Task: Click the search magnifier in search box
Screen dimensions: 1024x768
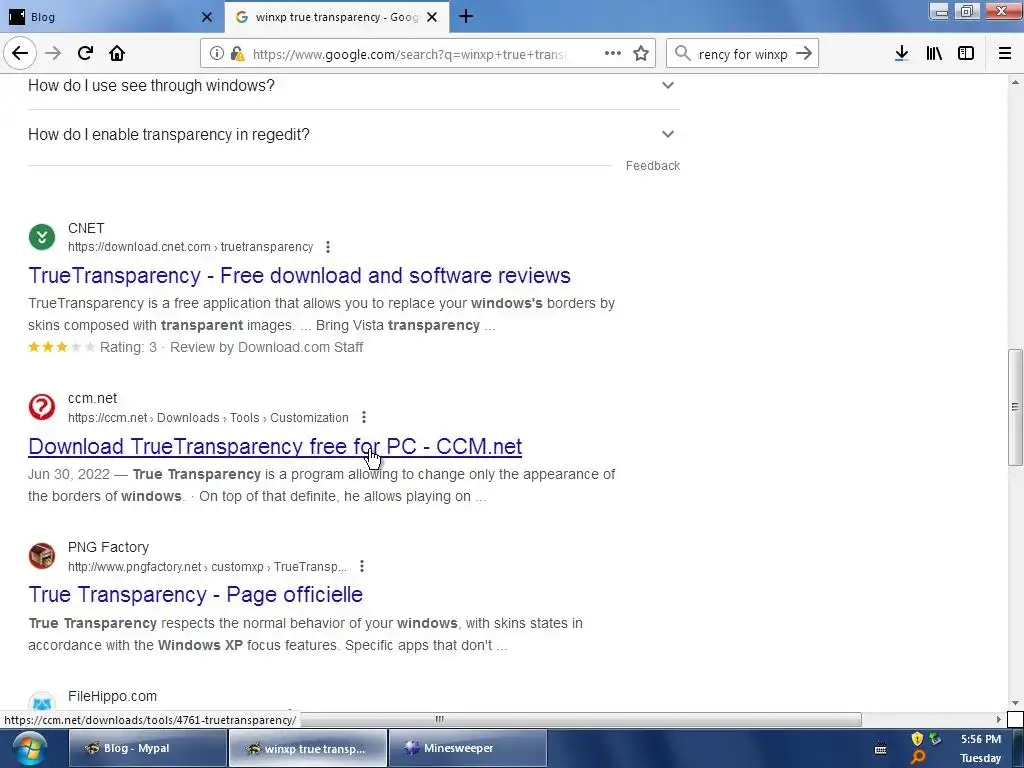Action: coord(682,54)
